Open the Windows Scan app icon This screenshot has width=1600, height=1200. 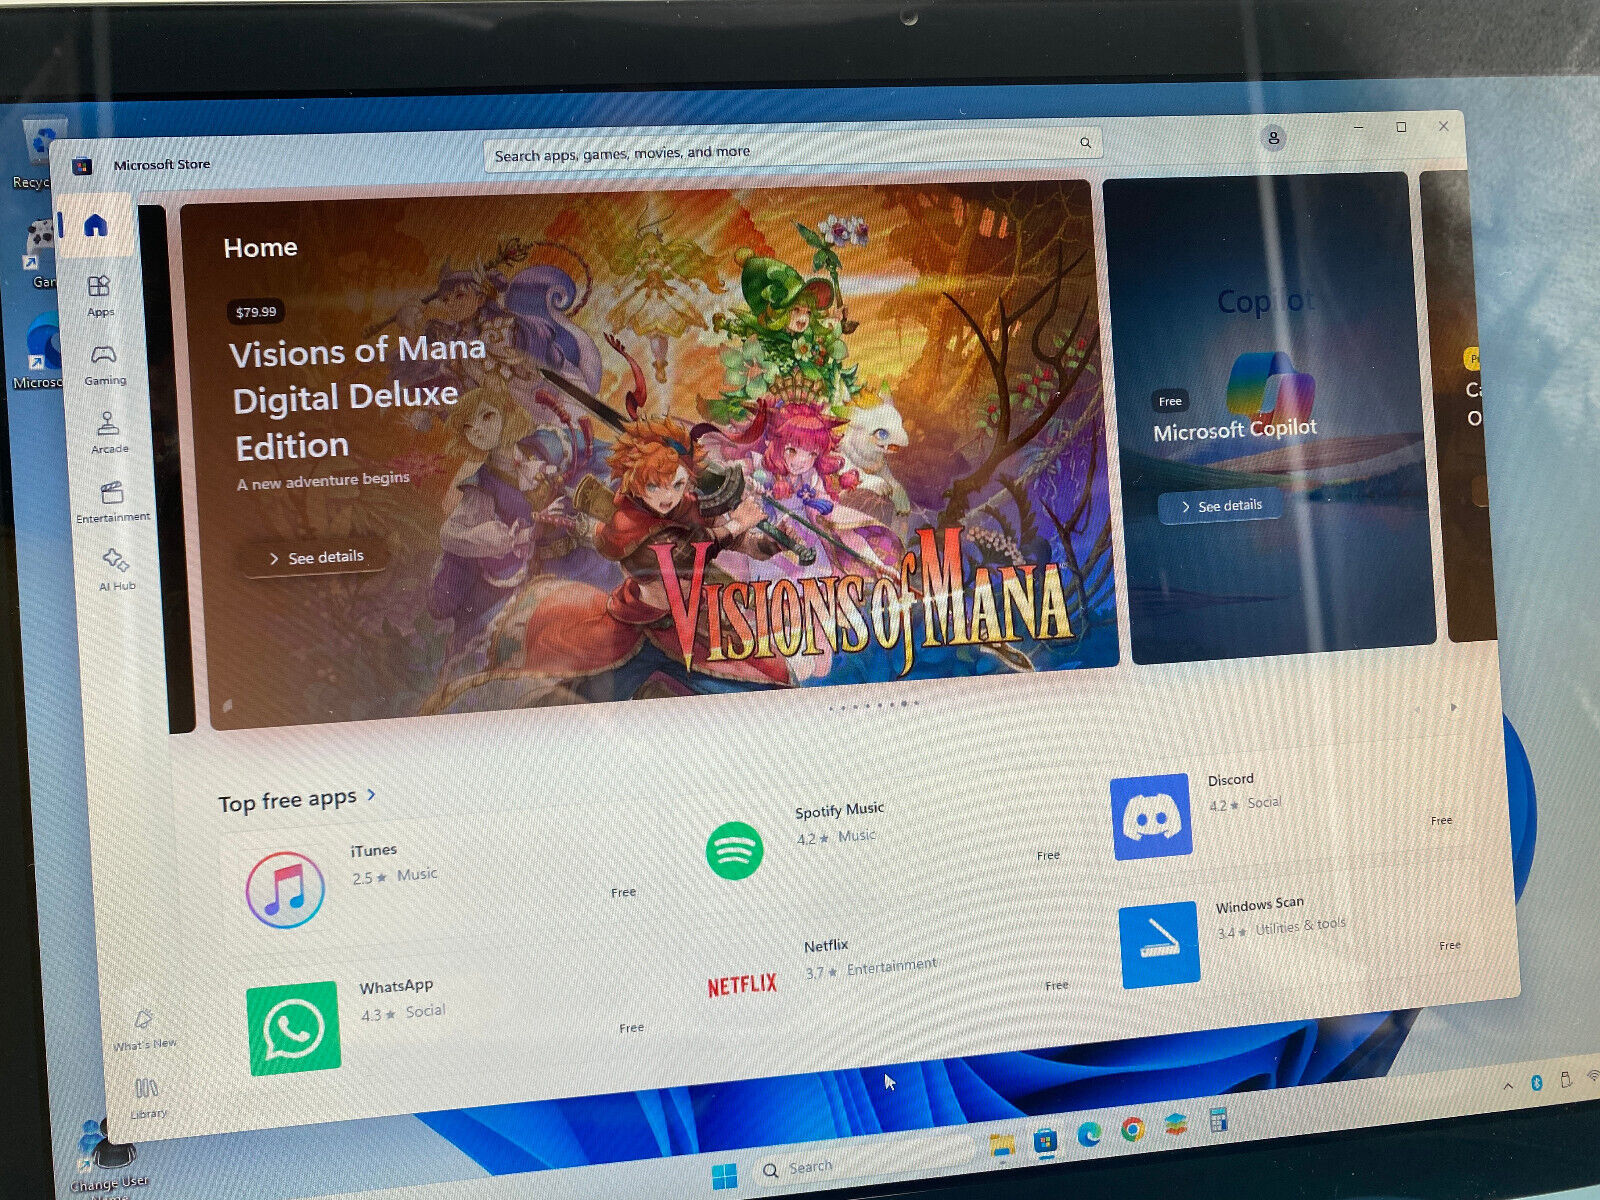(1159, 945)
